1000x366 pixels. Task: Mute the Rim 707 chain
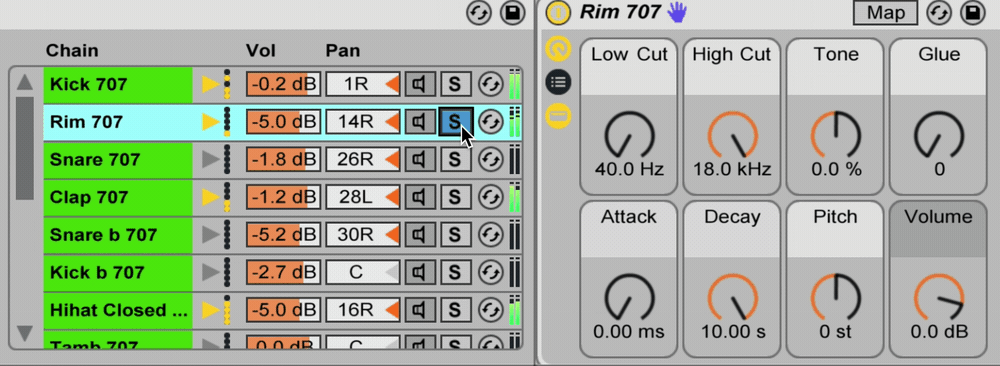tap(420, 122)
